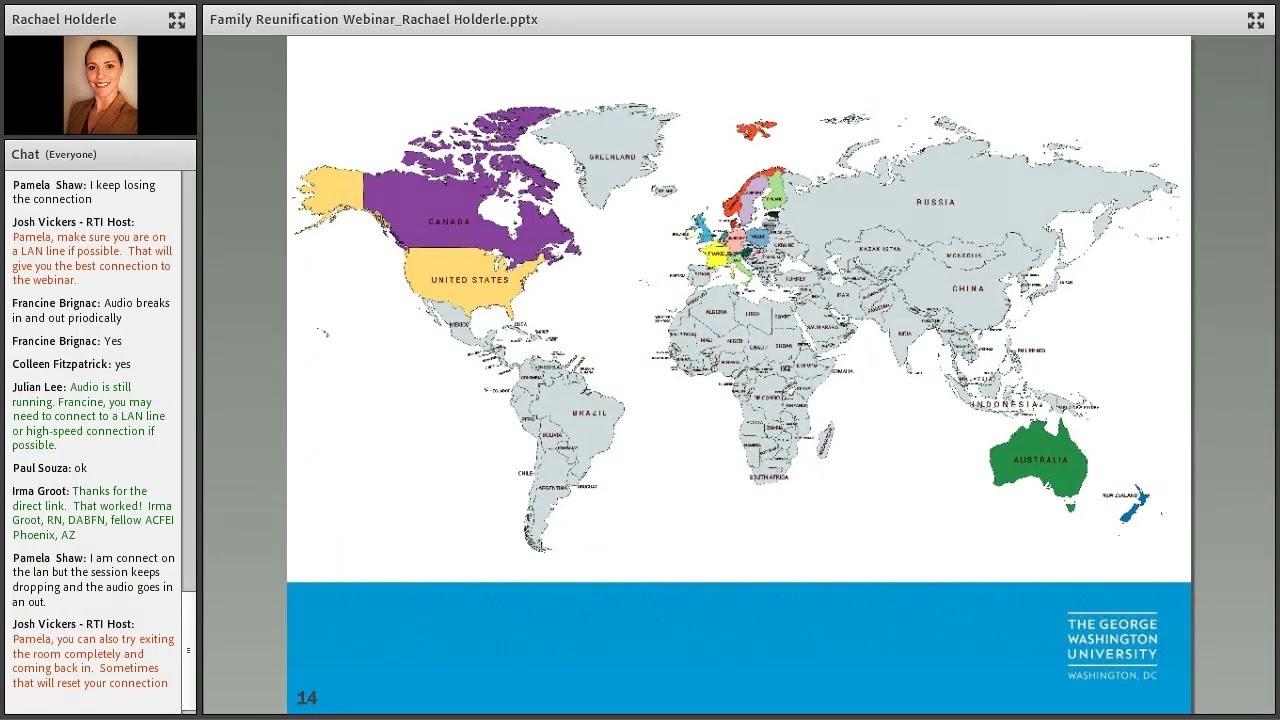Image resolution: width=1280 pixels, height=720 pixels.
Task: Click Josh Vickers' 'exiting the room completely' message
Action: pyautogui.click(x=93, y=654)
